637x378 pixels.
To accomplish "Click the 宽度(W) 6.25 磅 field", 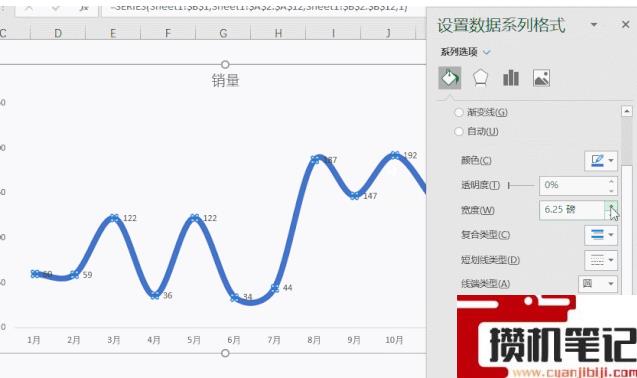I will (x=572, y=210).
